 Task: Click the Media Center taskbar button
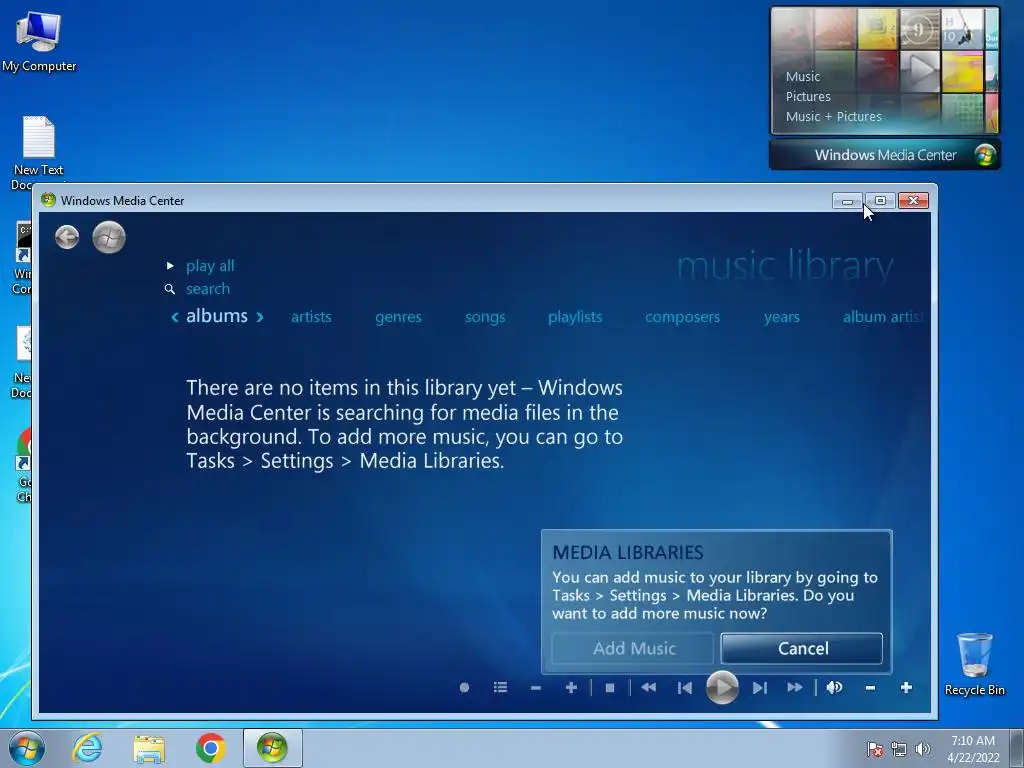point(272,748)
